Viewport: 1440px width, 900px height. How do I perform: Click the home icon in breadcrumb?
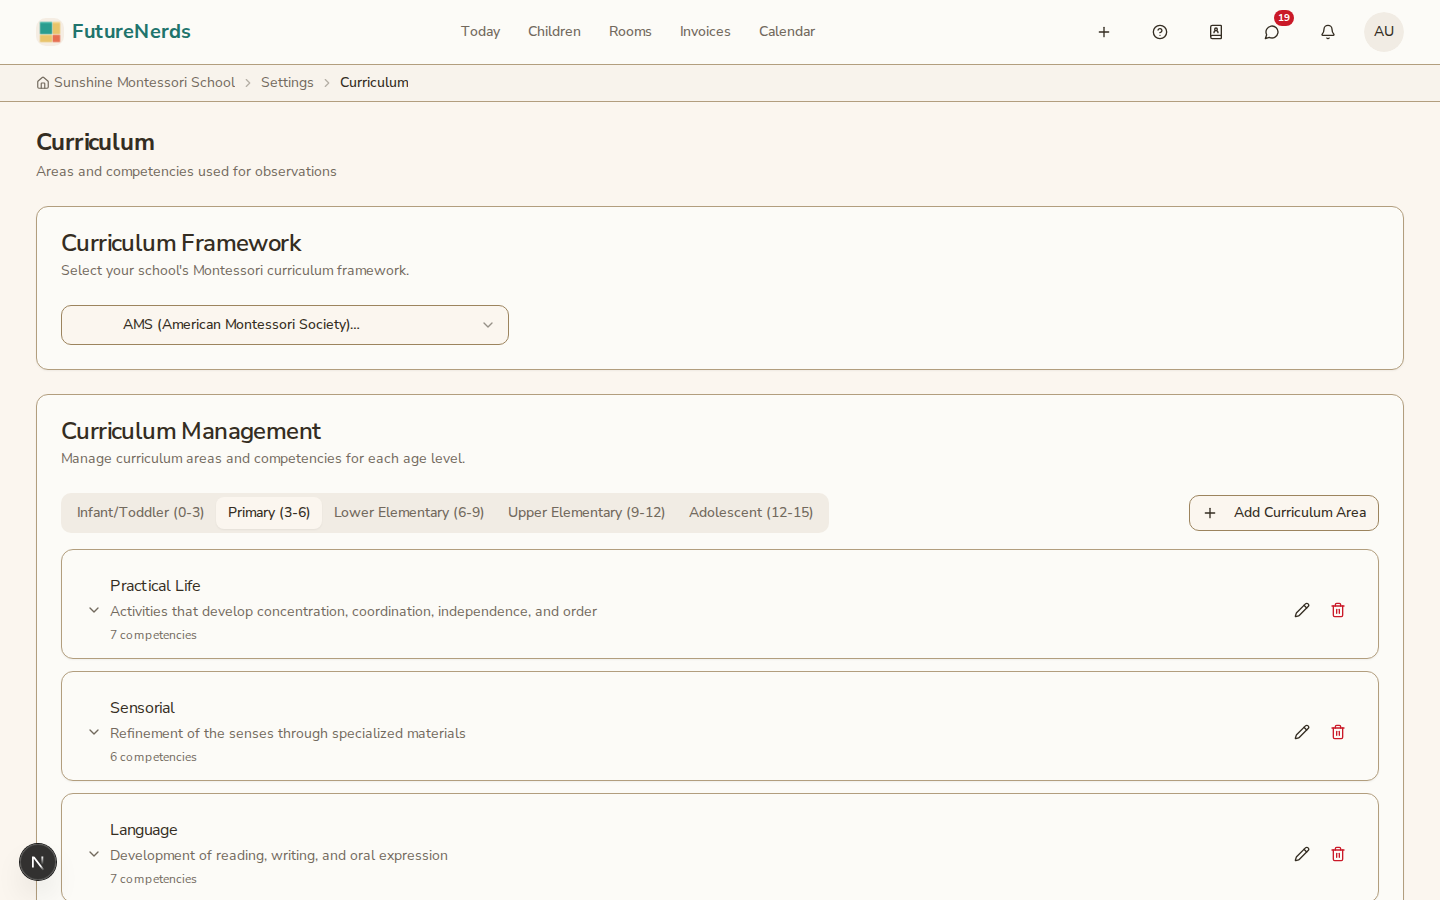coord(43,83)
